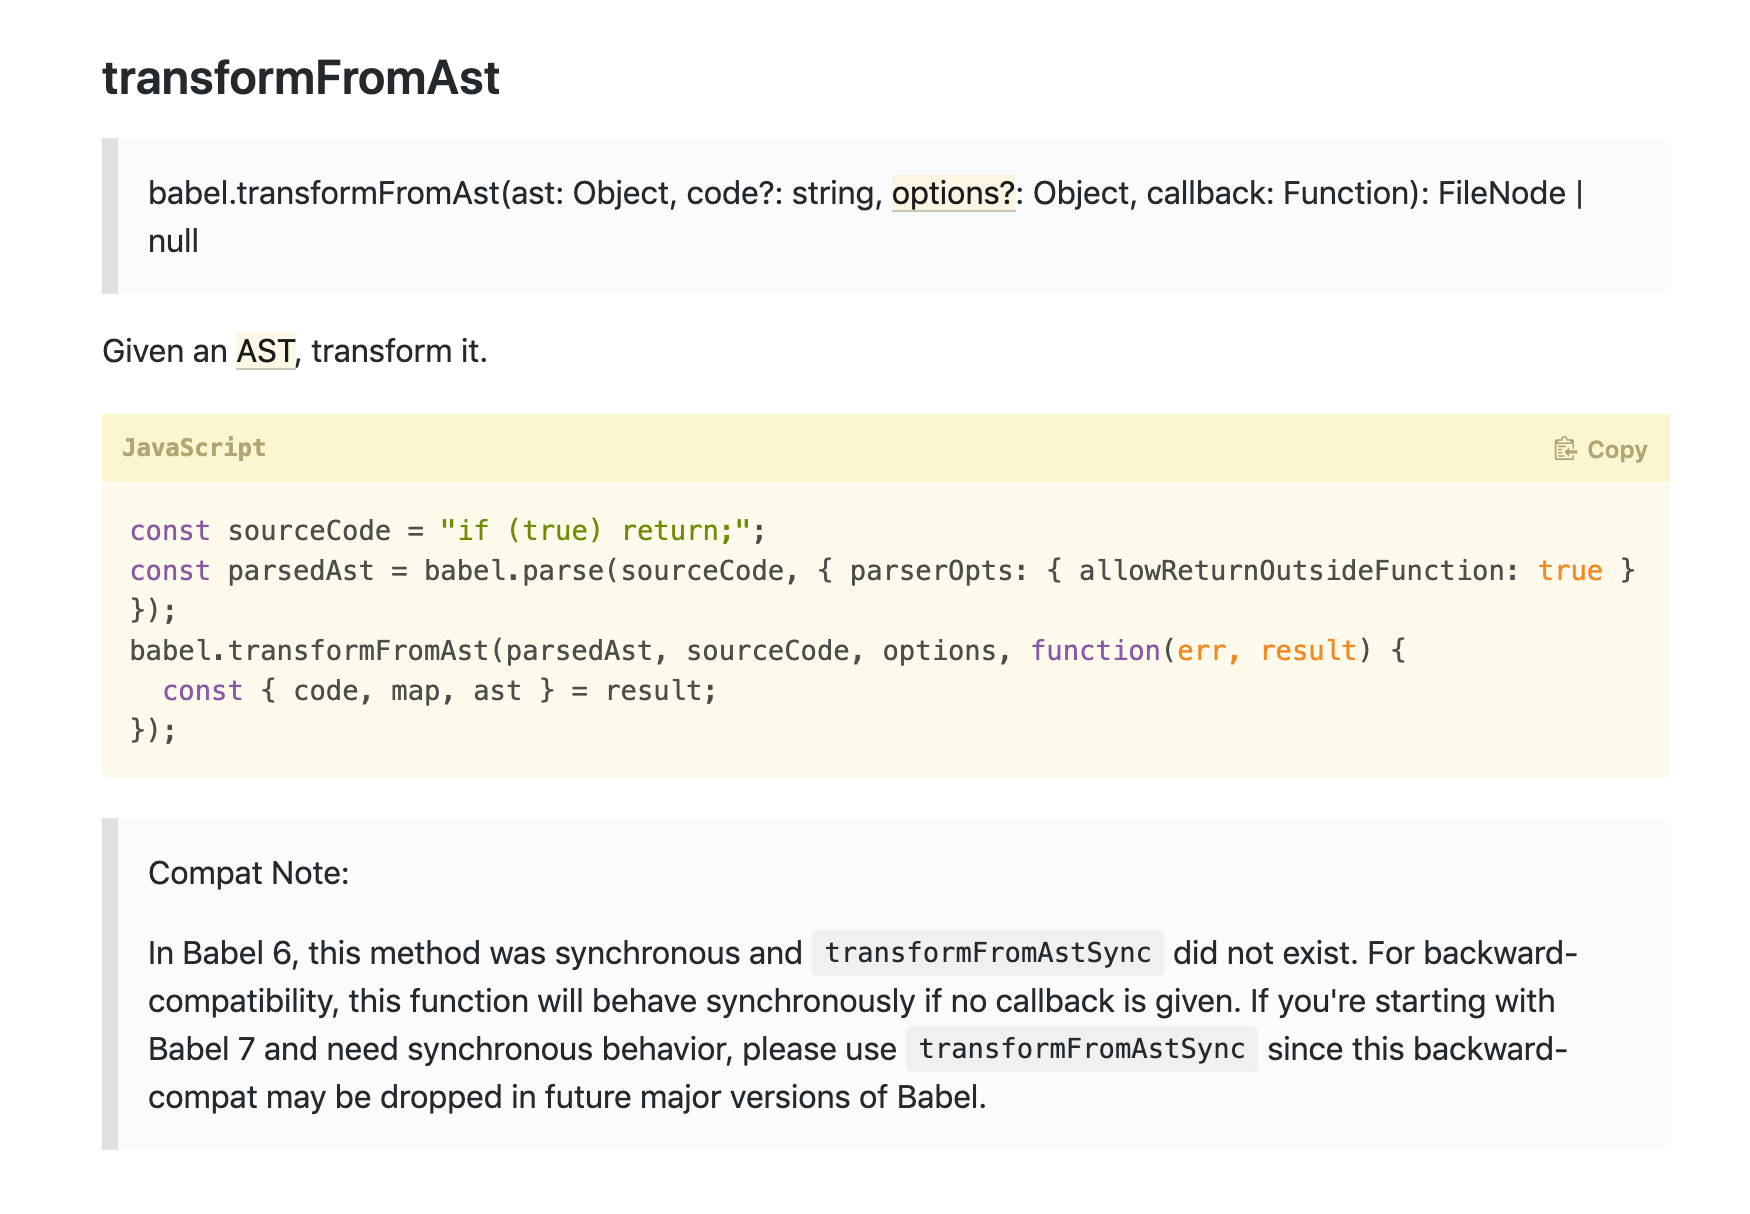Click the clipboard icon in the code block header
The height and width of the screenshot is (1214, 1750).
tap(1565, 449)
